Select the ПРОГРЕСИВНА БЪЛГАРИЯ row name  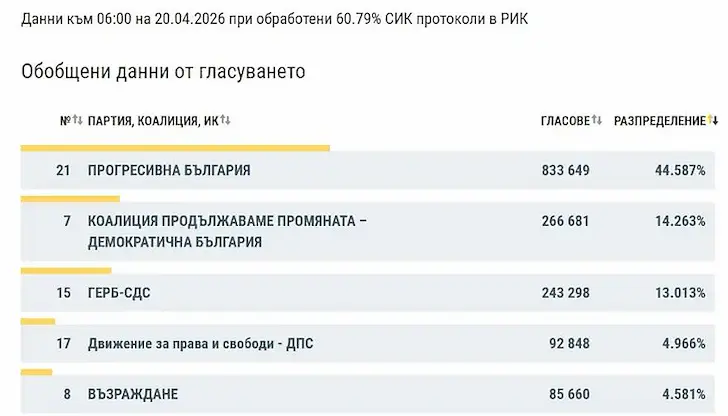169,171
